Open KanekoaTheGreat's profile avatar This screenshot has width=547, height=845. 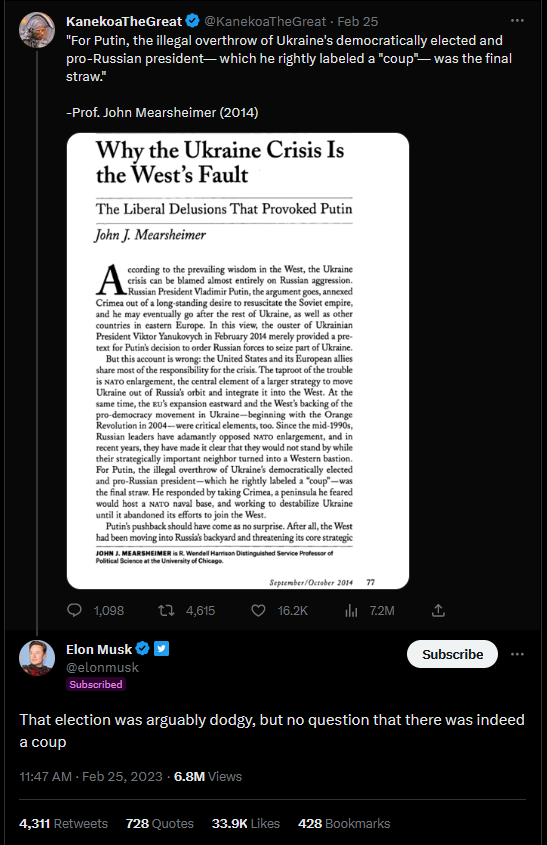coord(37,30)
